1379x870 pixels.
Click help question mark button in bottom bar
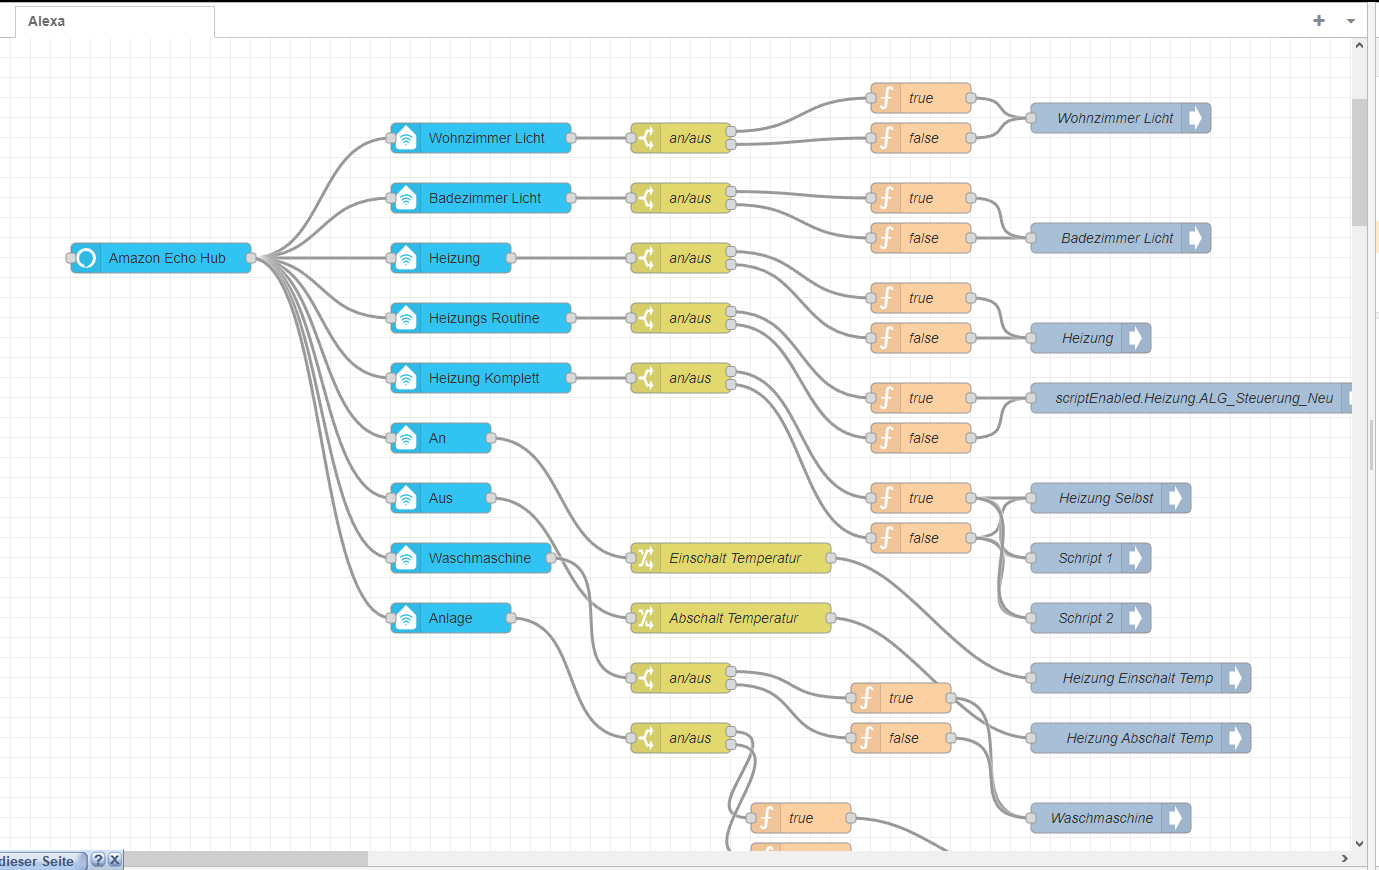click(x=98, y=859)
